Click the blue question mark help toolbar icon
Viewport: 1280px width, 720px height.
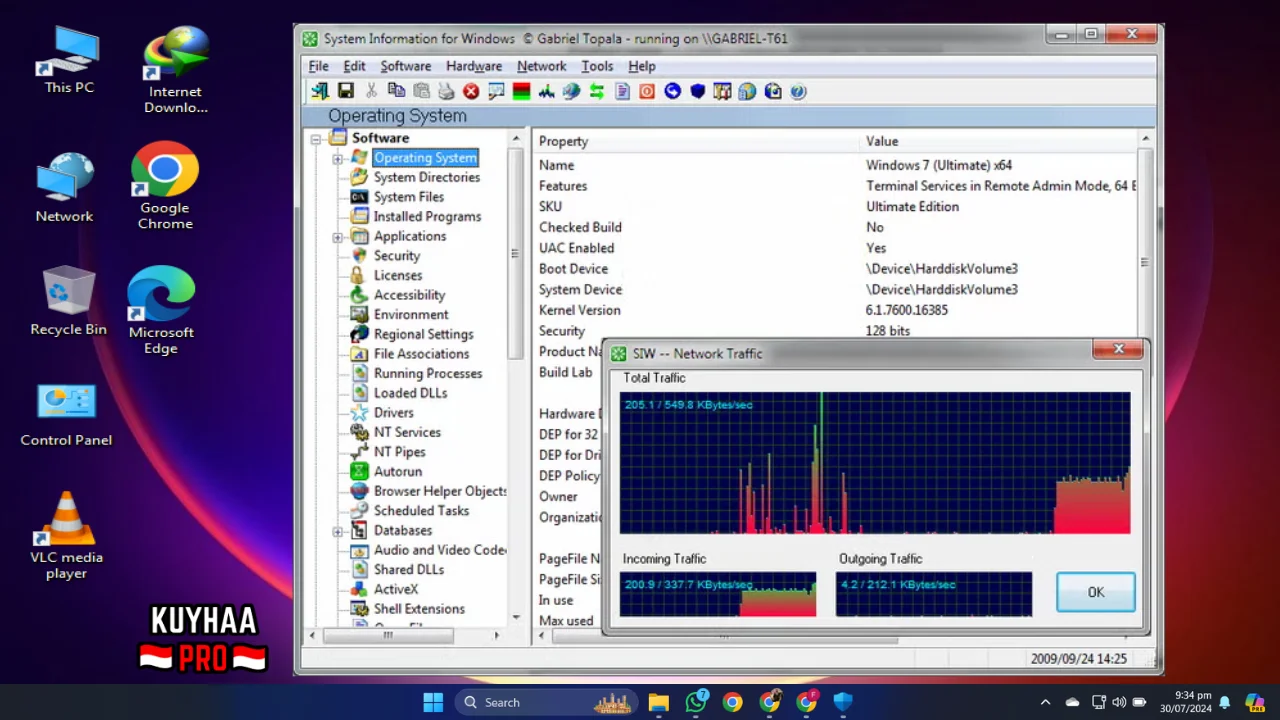click(798, 91)
